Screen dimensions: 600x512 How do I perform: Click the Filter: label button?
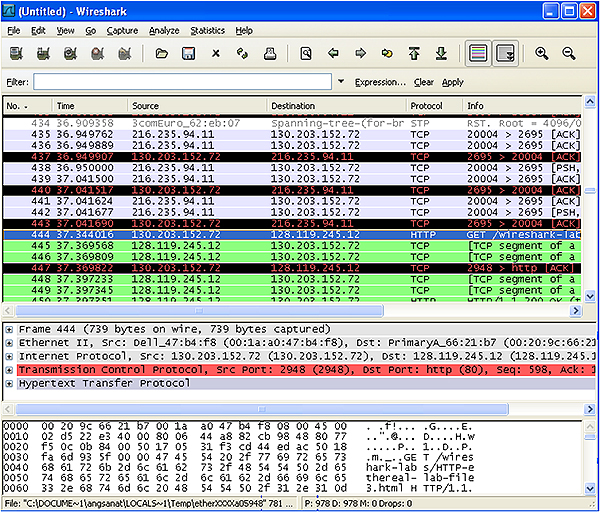18,82
